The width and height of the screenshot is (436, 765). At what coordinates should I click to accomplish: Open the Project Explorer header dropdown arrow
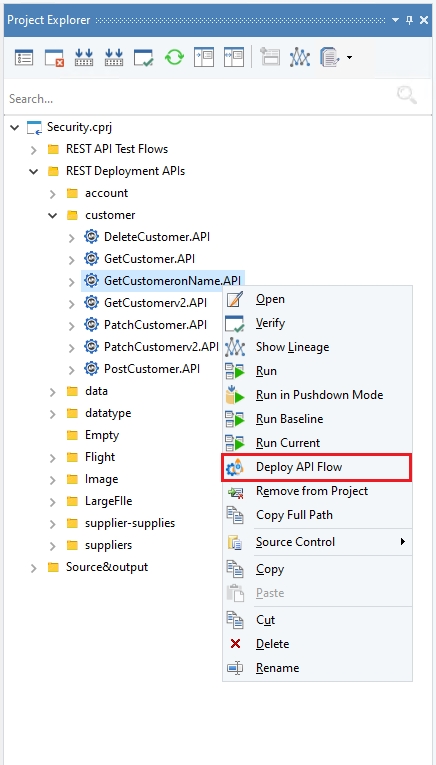coord(396,20)
